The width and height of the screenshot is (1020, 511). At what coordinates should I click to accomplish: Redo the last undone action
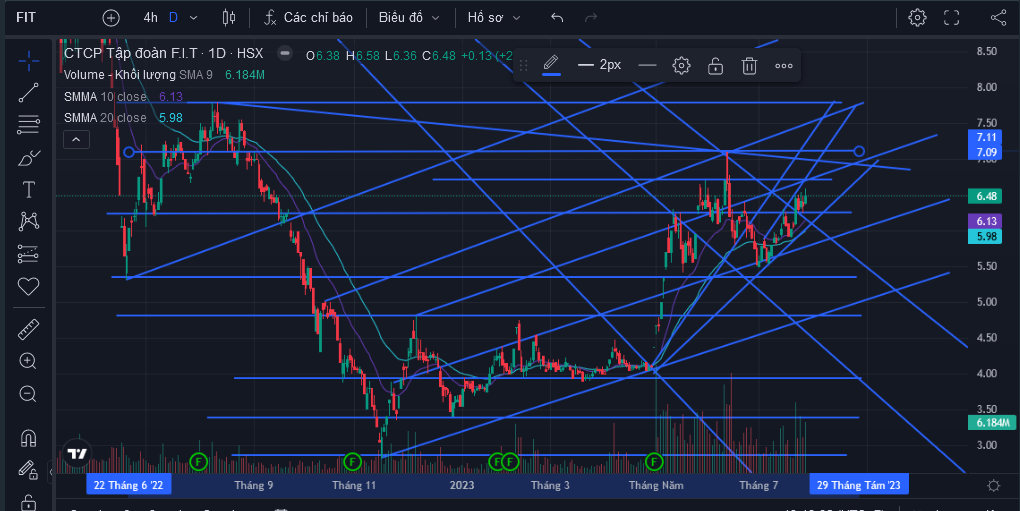point(591,18)
